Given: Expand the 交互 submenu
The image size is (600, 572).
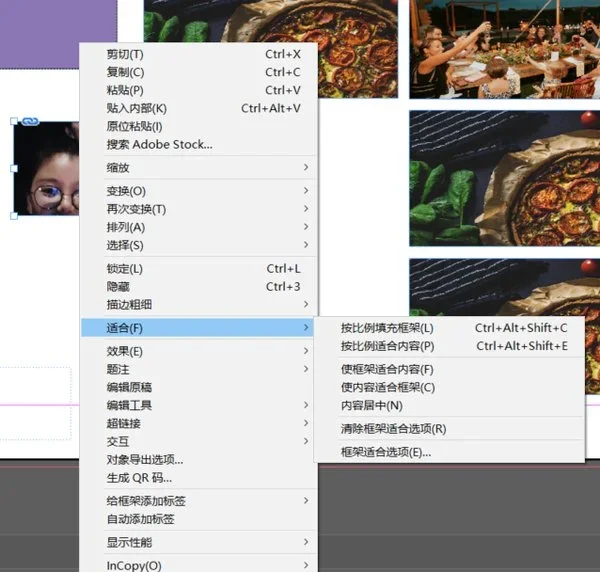Looking at the screenshot, I should 198,441.
